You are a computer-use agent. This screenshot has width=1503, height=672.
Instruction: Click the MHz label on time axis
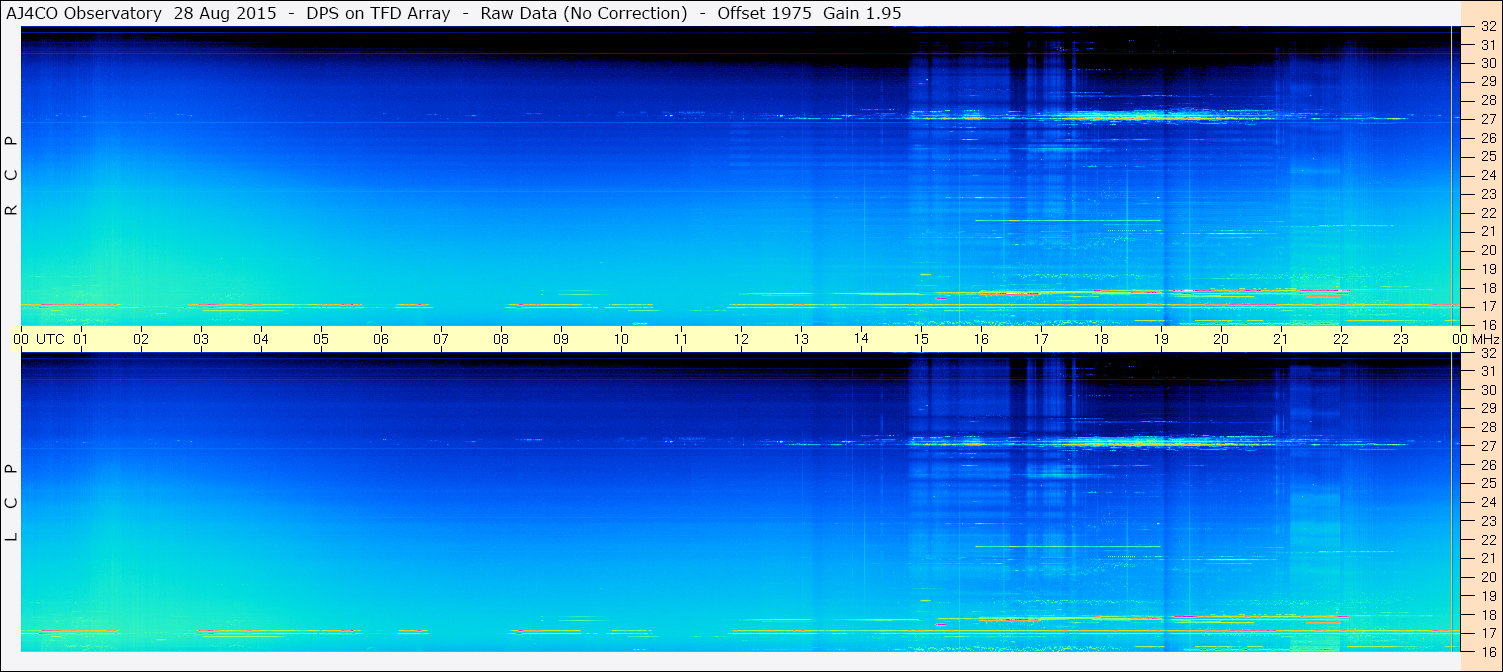[1487, 339]
